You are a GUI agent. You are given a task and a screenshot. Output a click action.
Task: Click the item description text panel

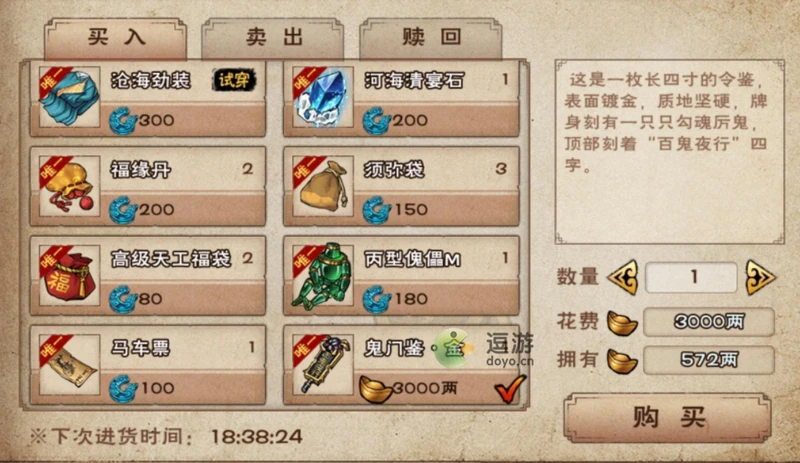(x=669, y=152)
